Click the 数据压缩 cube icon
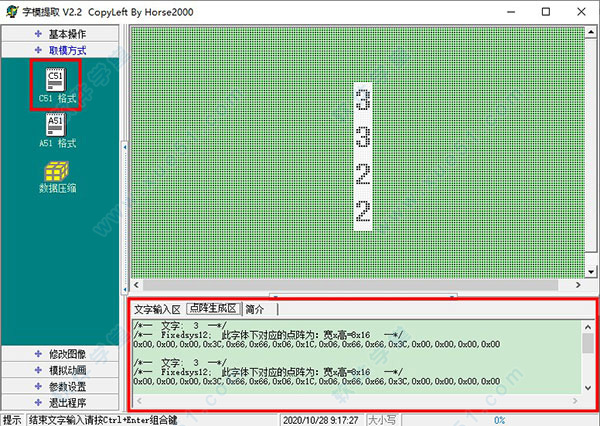The height and width of the screenshot is (426, 600). click(x=55, y=174)
